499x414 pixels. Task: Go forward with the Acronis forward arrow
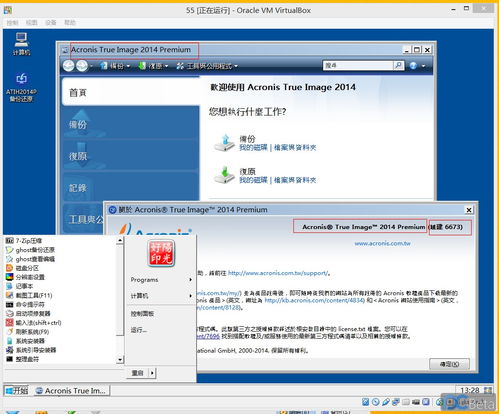(82, 66)
